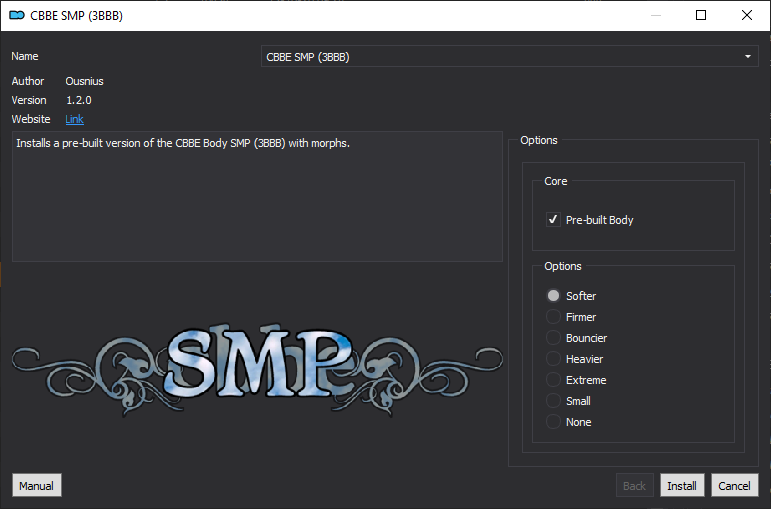Click the Manual button
The image size is (771, 509).
point(37,485)
